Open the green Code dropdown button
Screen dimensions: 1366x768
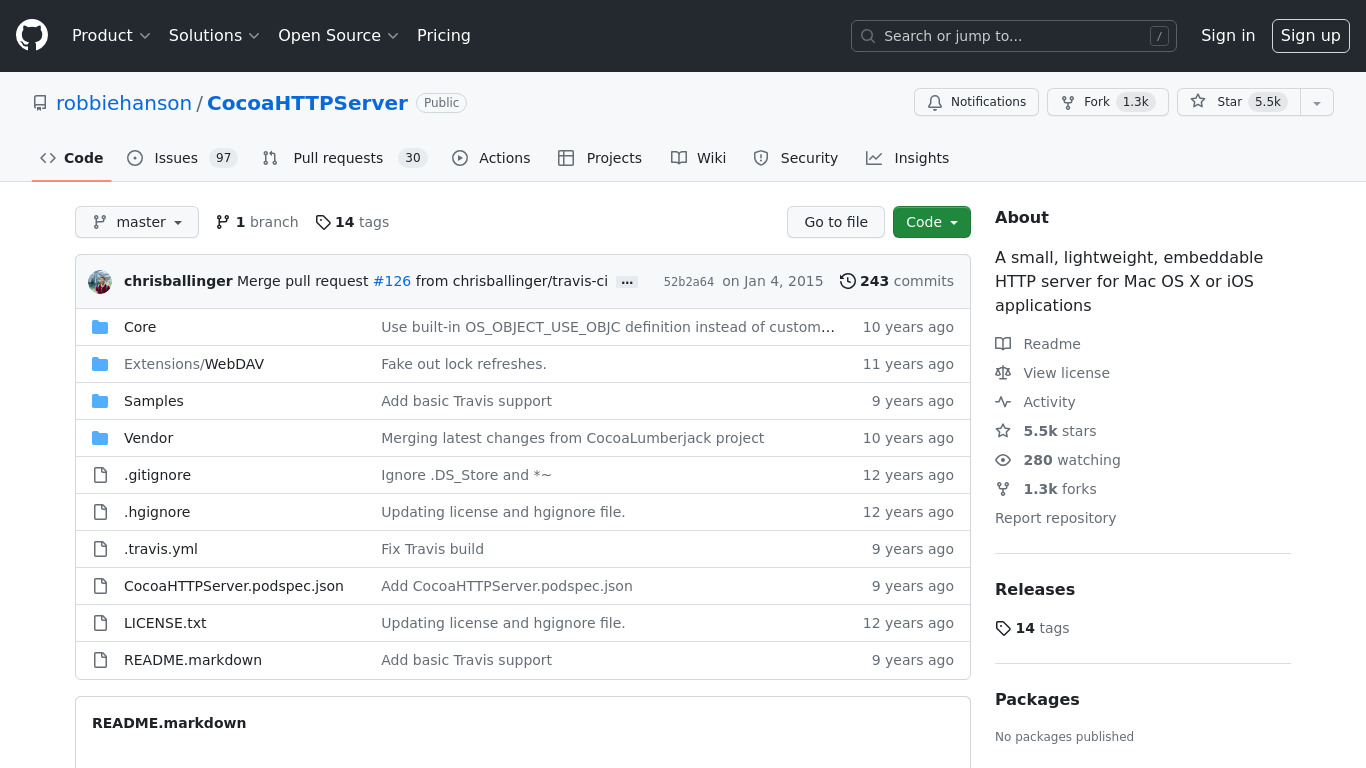coord(932,222)
